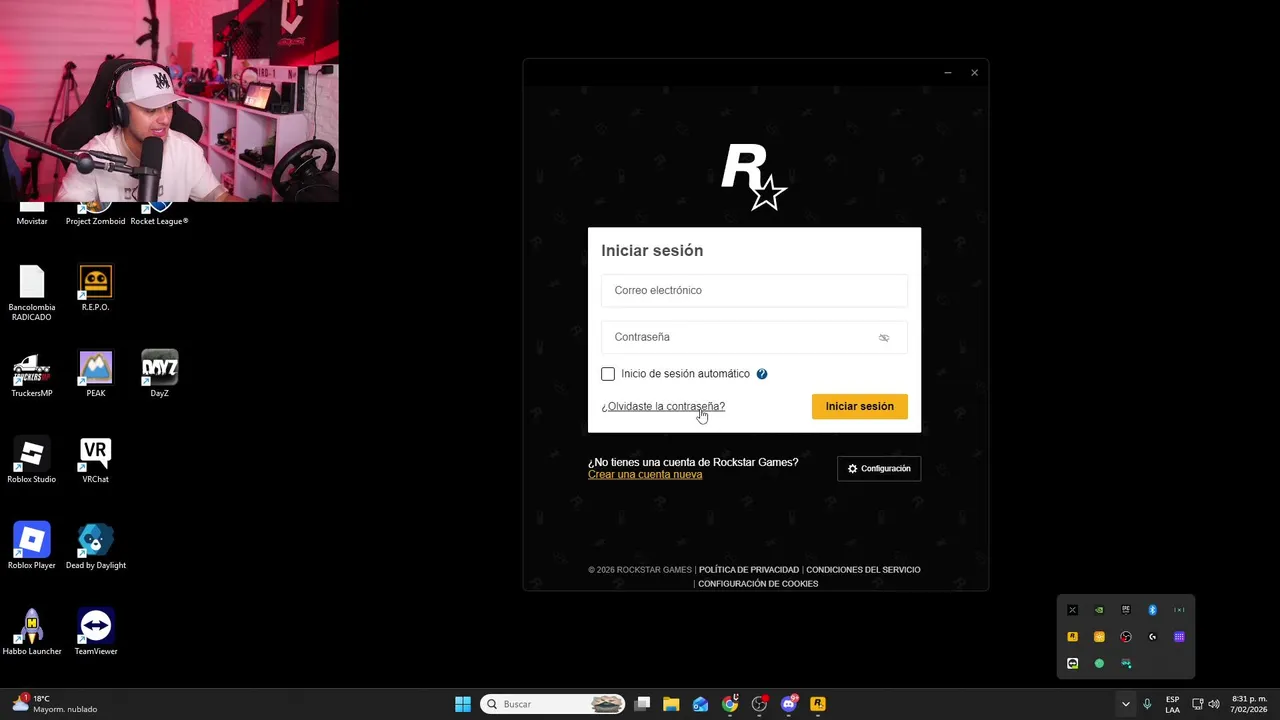The height and width of the screenshot is (720, 1280).
Task: Click the black X icon in tray overflow
Action: (1072, 610)
